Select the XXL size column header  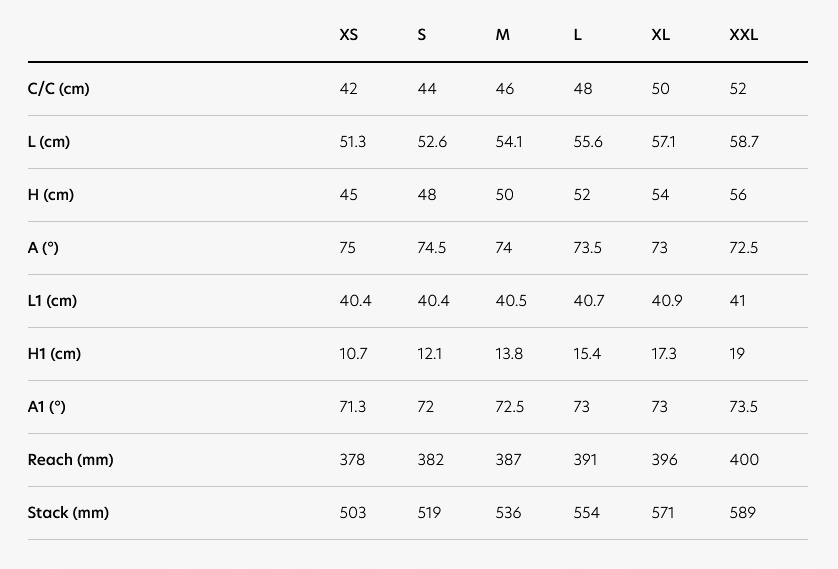(744, 35)
